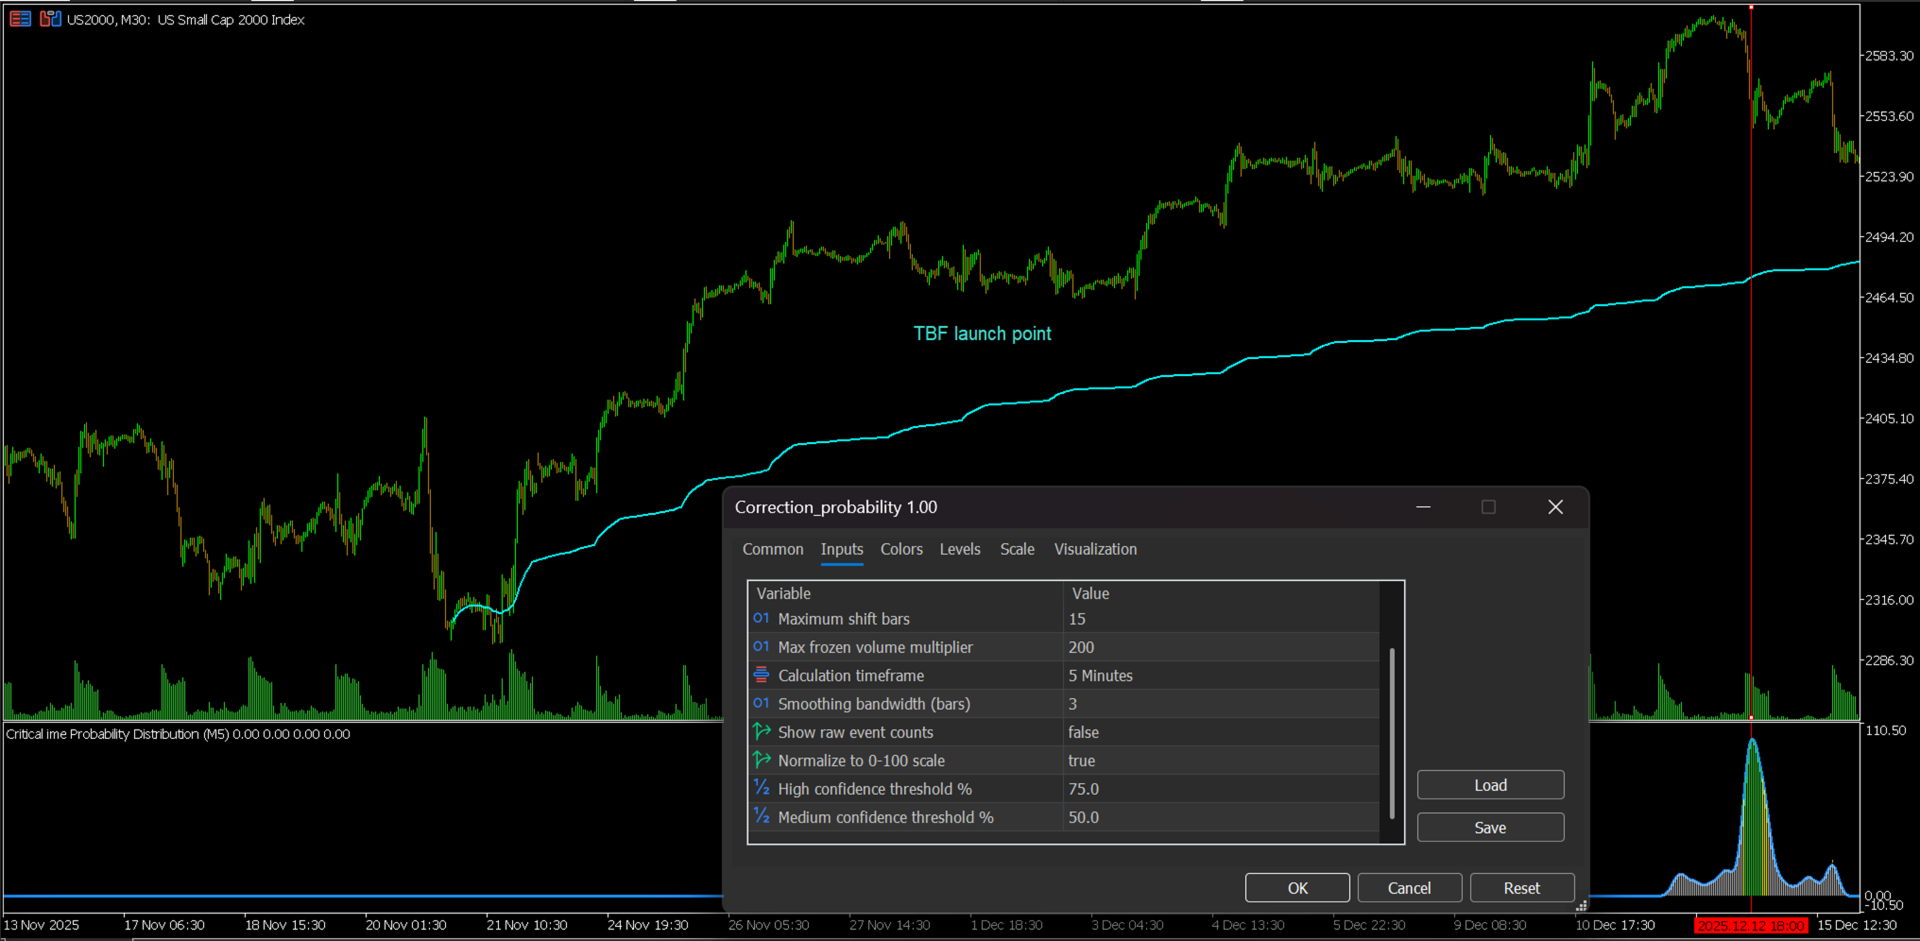
Task: Click fraction icon of High confidence threshold
Action: point(762,789)
